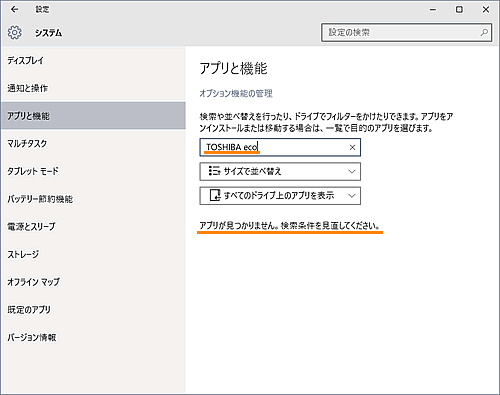This screenshot has height=395, width=500.
Task: Open the サイズで並べ替え sort dropdown
Action: (x=280, y=171)
